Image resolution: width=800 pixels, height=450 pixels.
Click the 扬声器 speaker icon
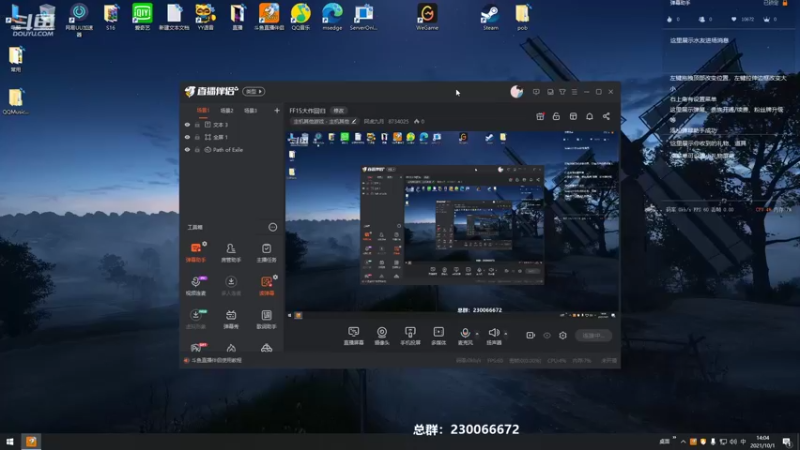click(493, 333)
